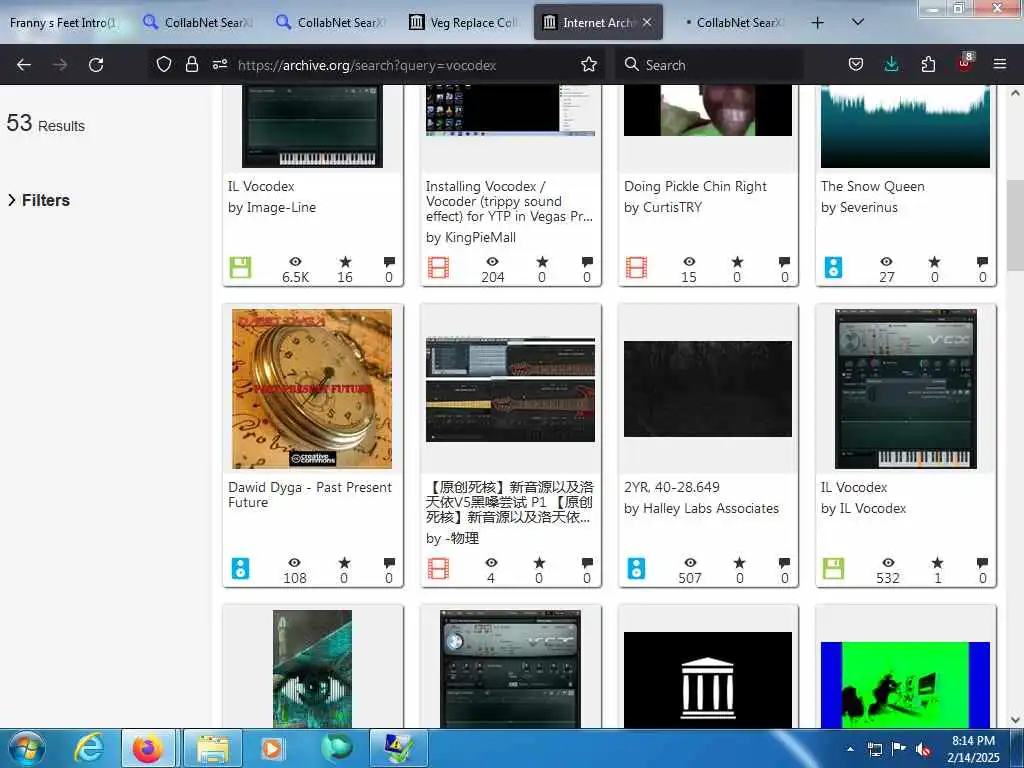Click the software floppy icon on IL Vocodex by Image-Line

click(240, 268)
